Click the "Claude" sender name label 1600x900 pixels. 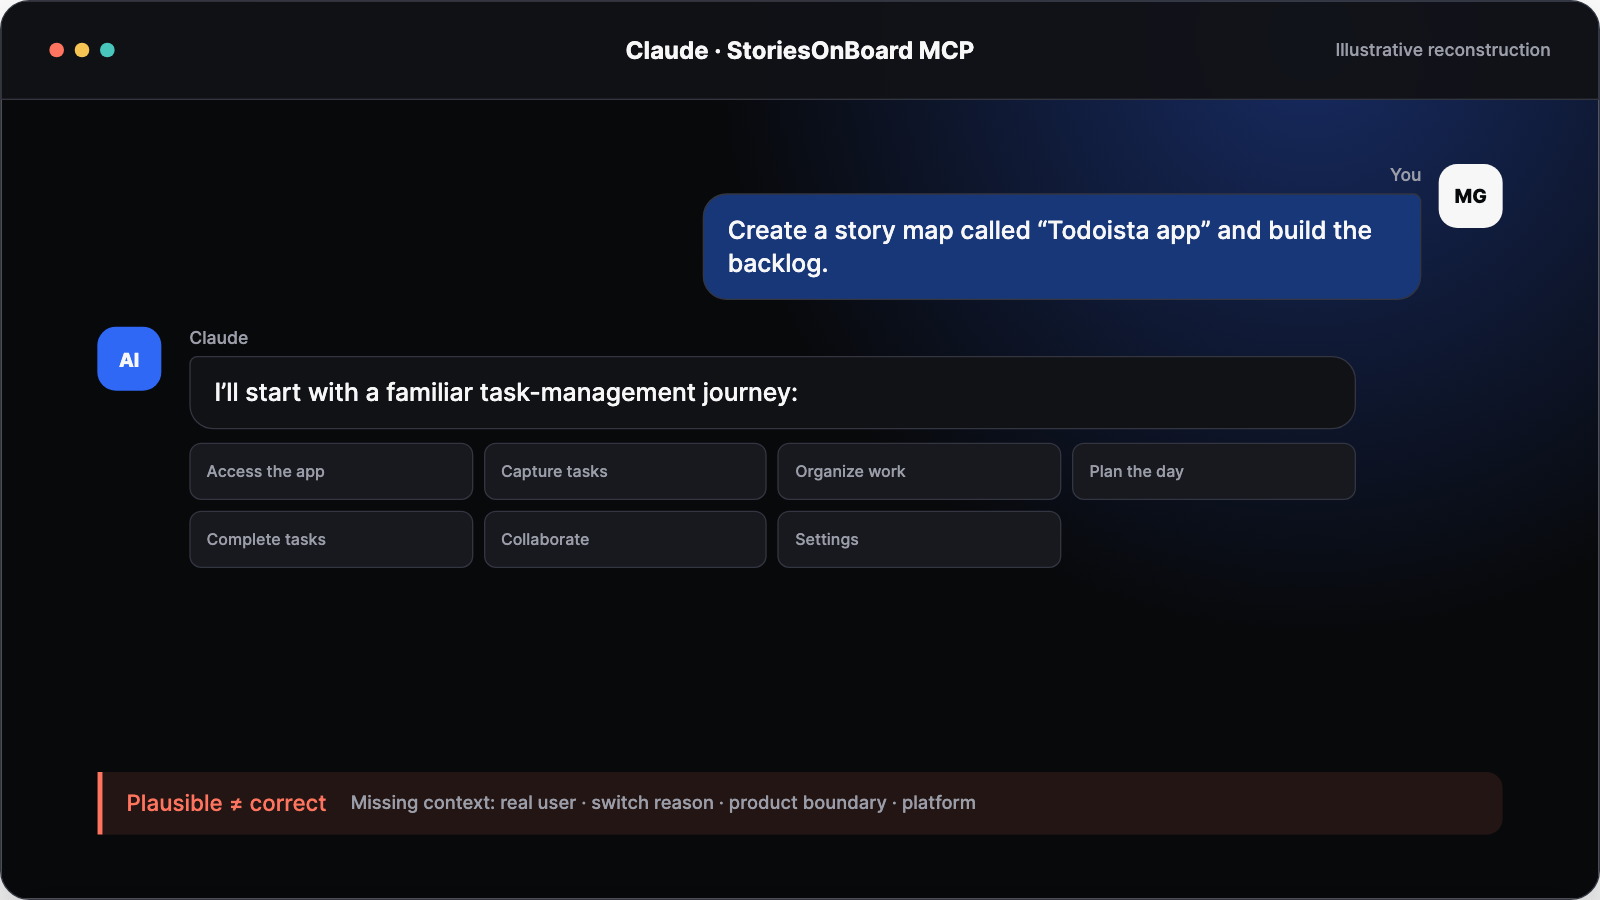[x=219, y=338]
